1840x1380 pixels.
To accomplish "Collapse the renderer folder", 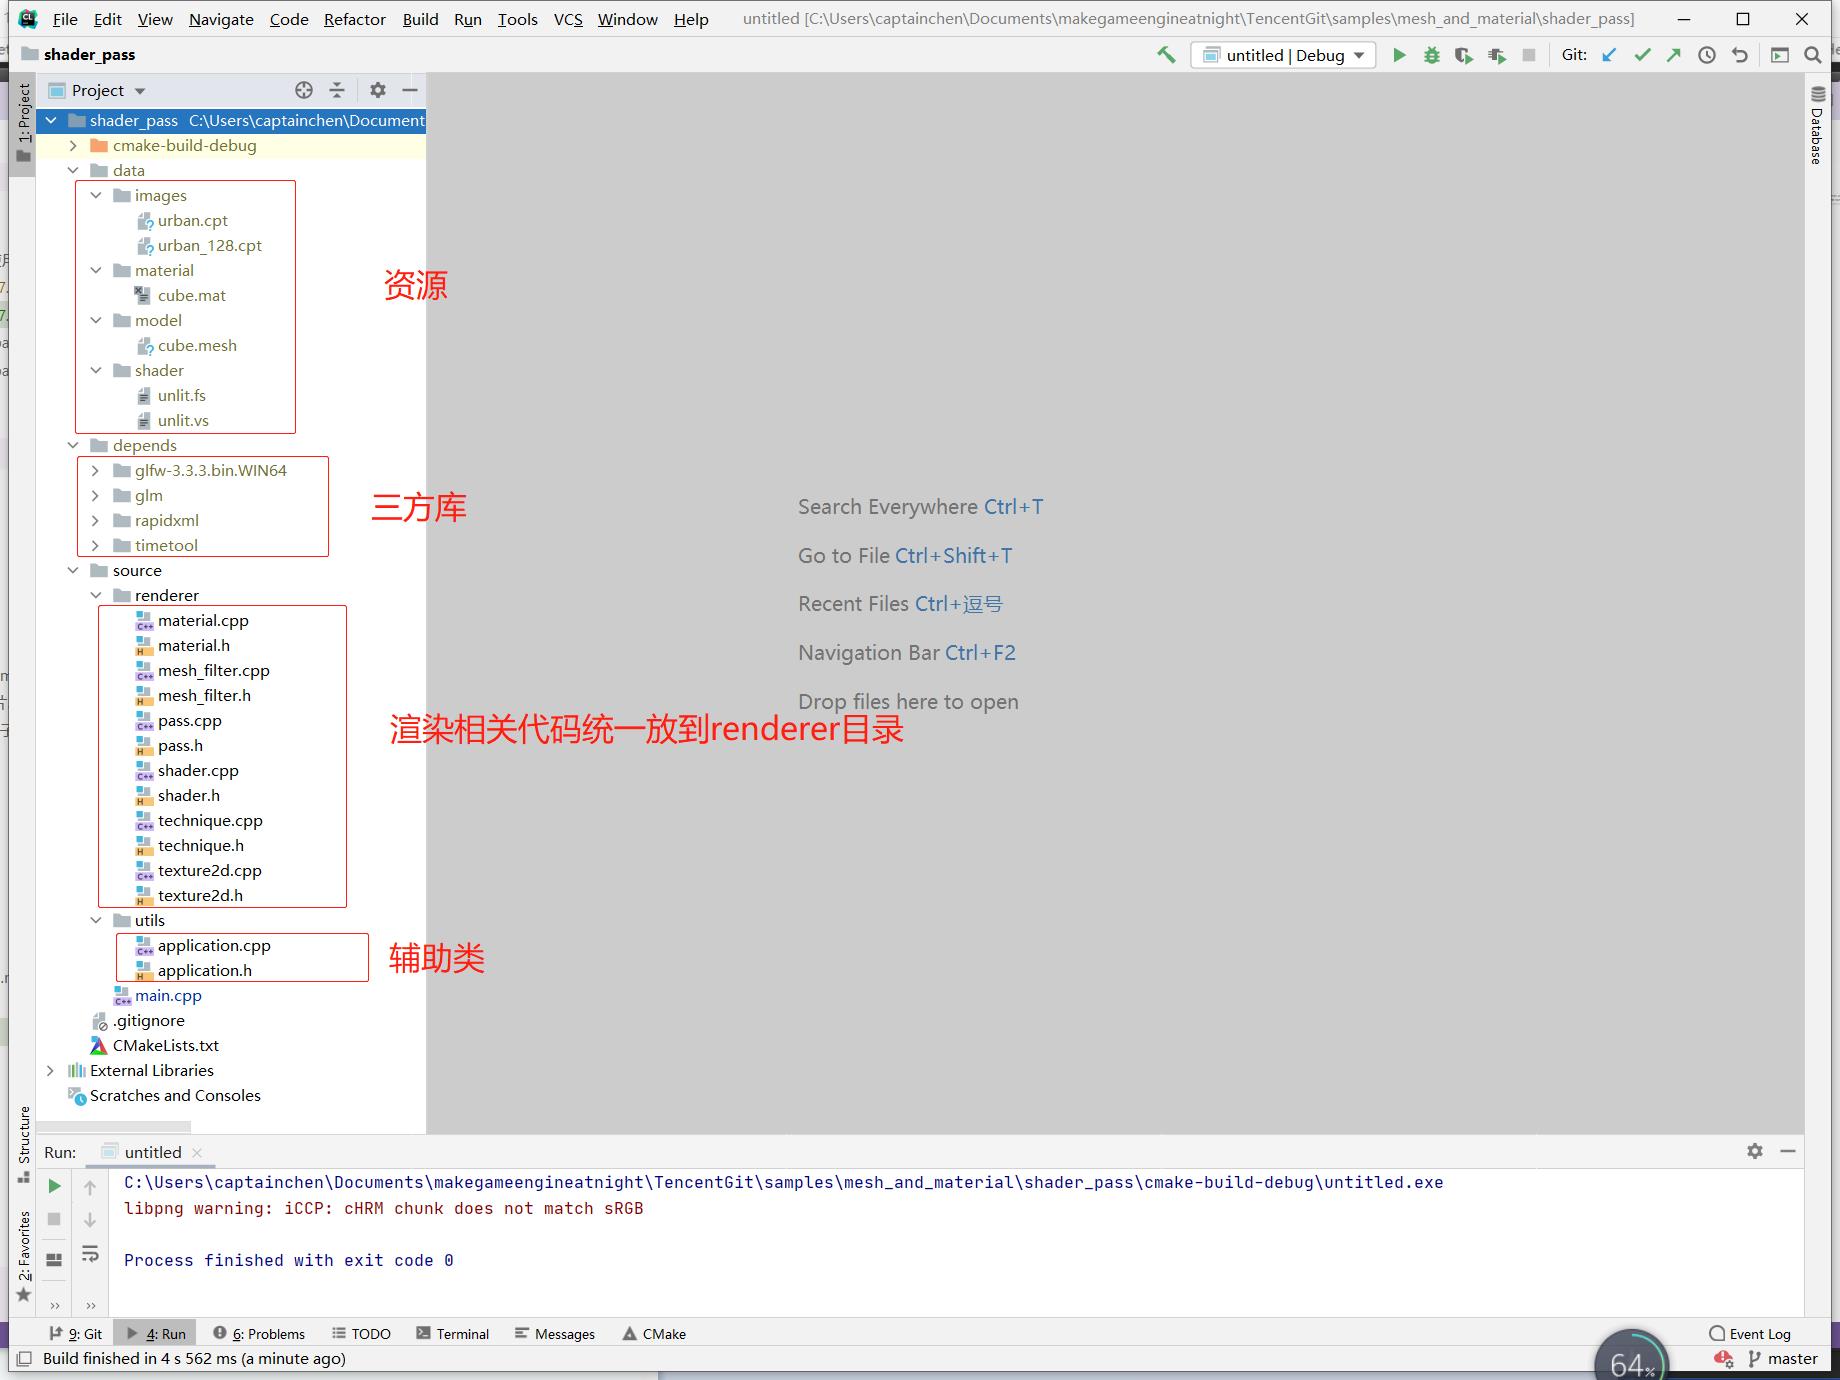I will (x=96, y=596).
